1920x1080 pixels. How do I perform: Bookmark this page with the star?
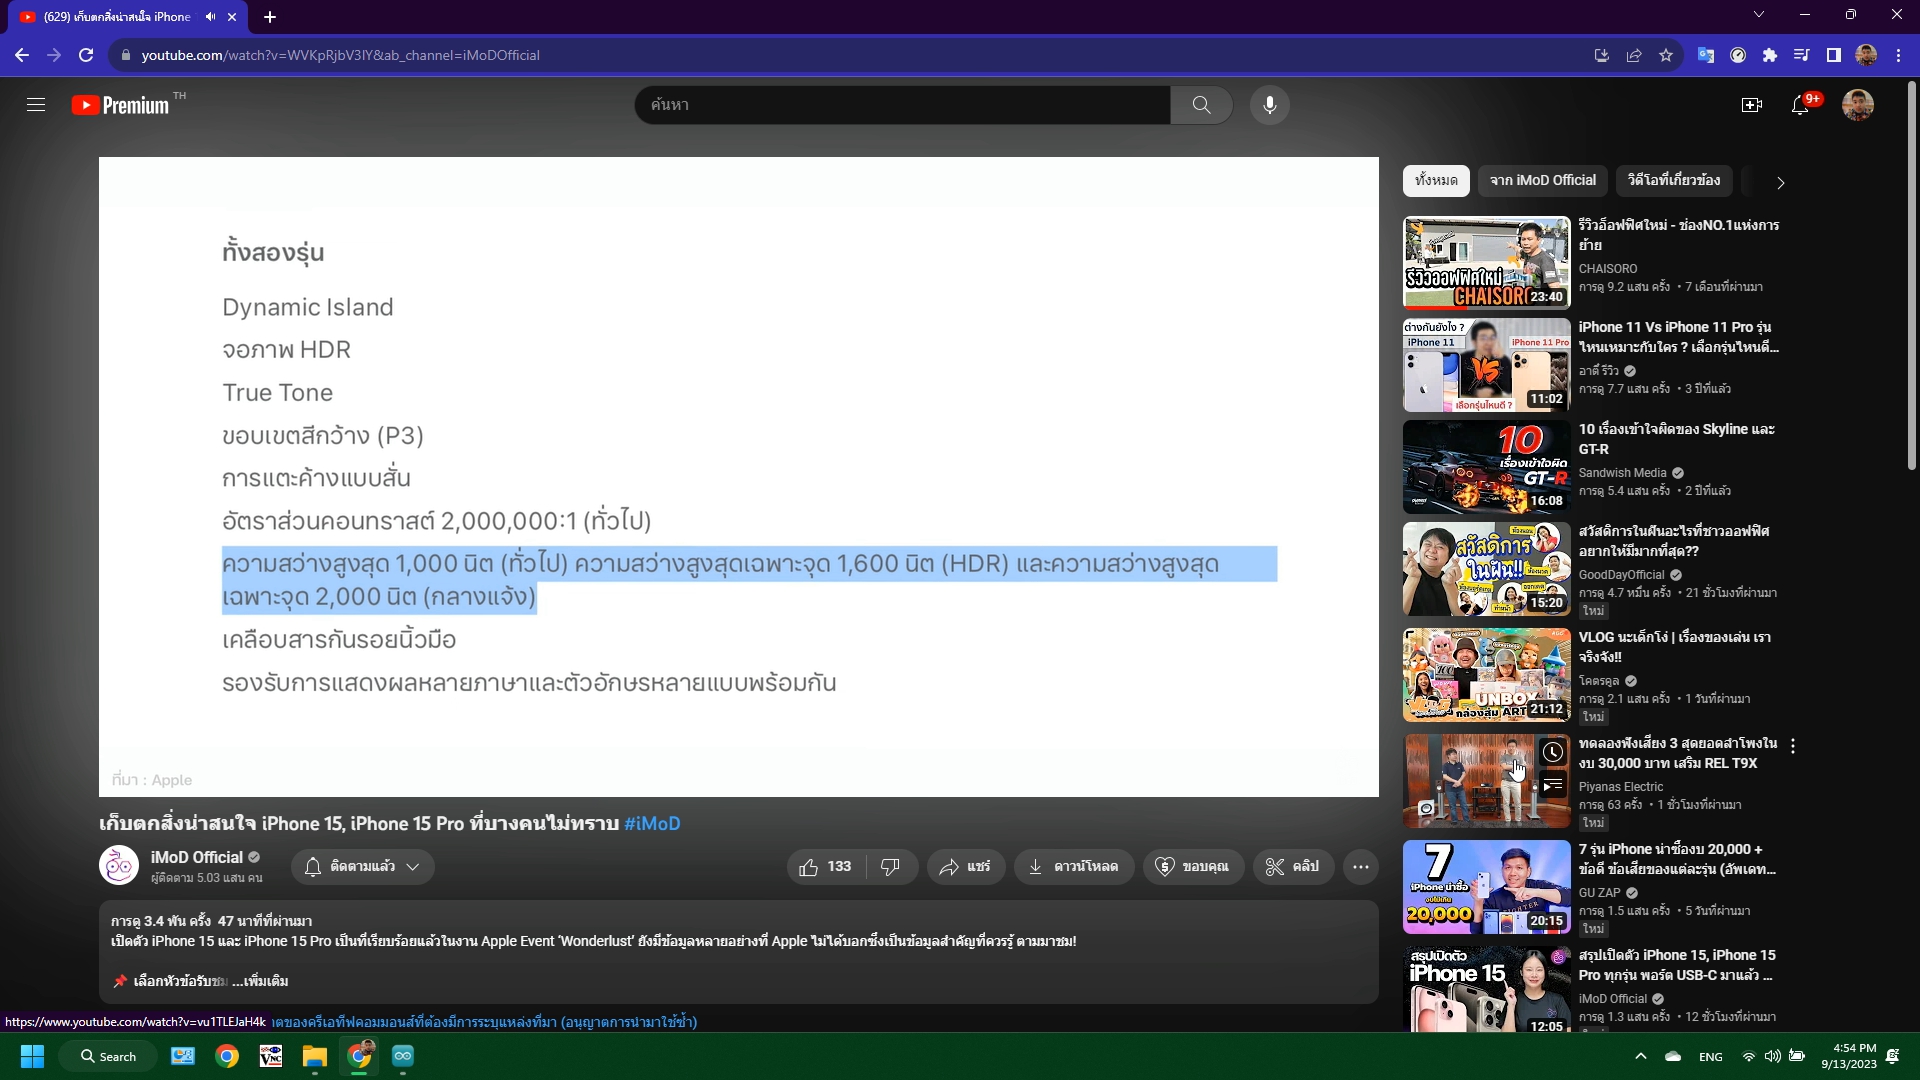tap(1666, 55)
